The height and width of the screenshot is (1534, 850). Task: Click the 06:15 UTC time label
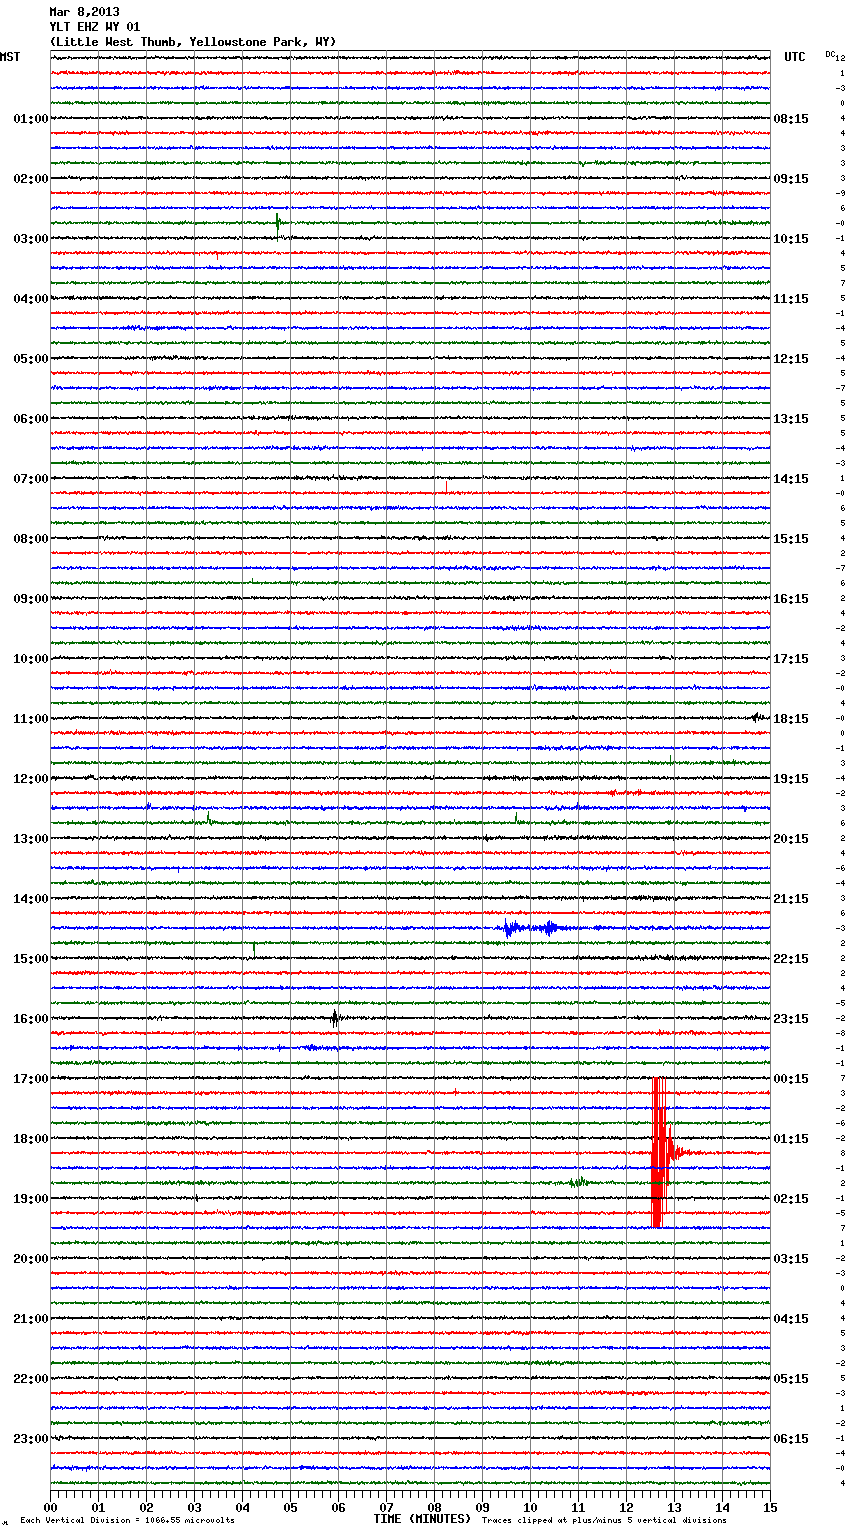791,1439
